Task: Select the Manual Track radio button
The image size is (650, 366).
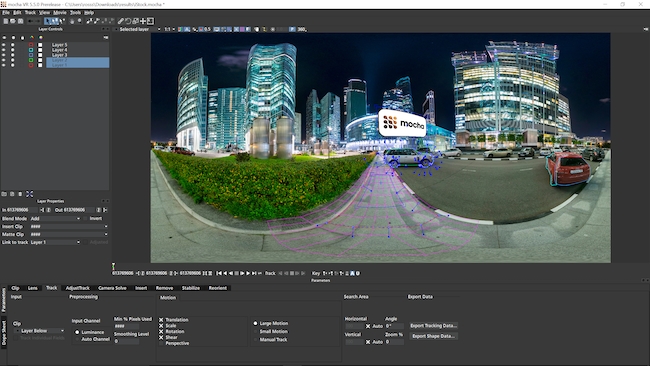Action: pyautogui.click(x=255, y=339)
